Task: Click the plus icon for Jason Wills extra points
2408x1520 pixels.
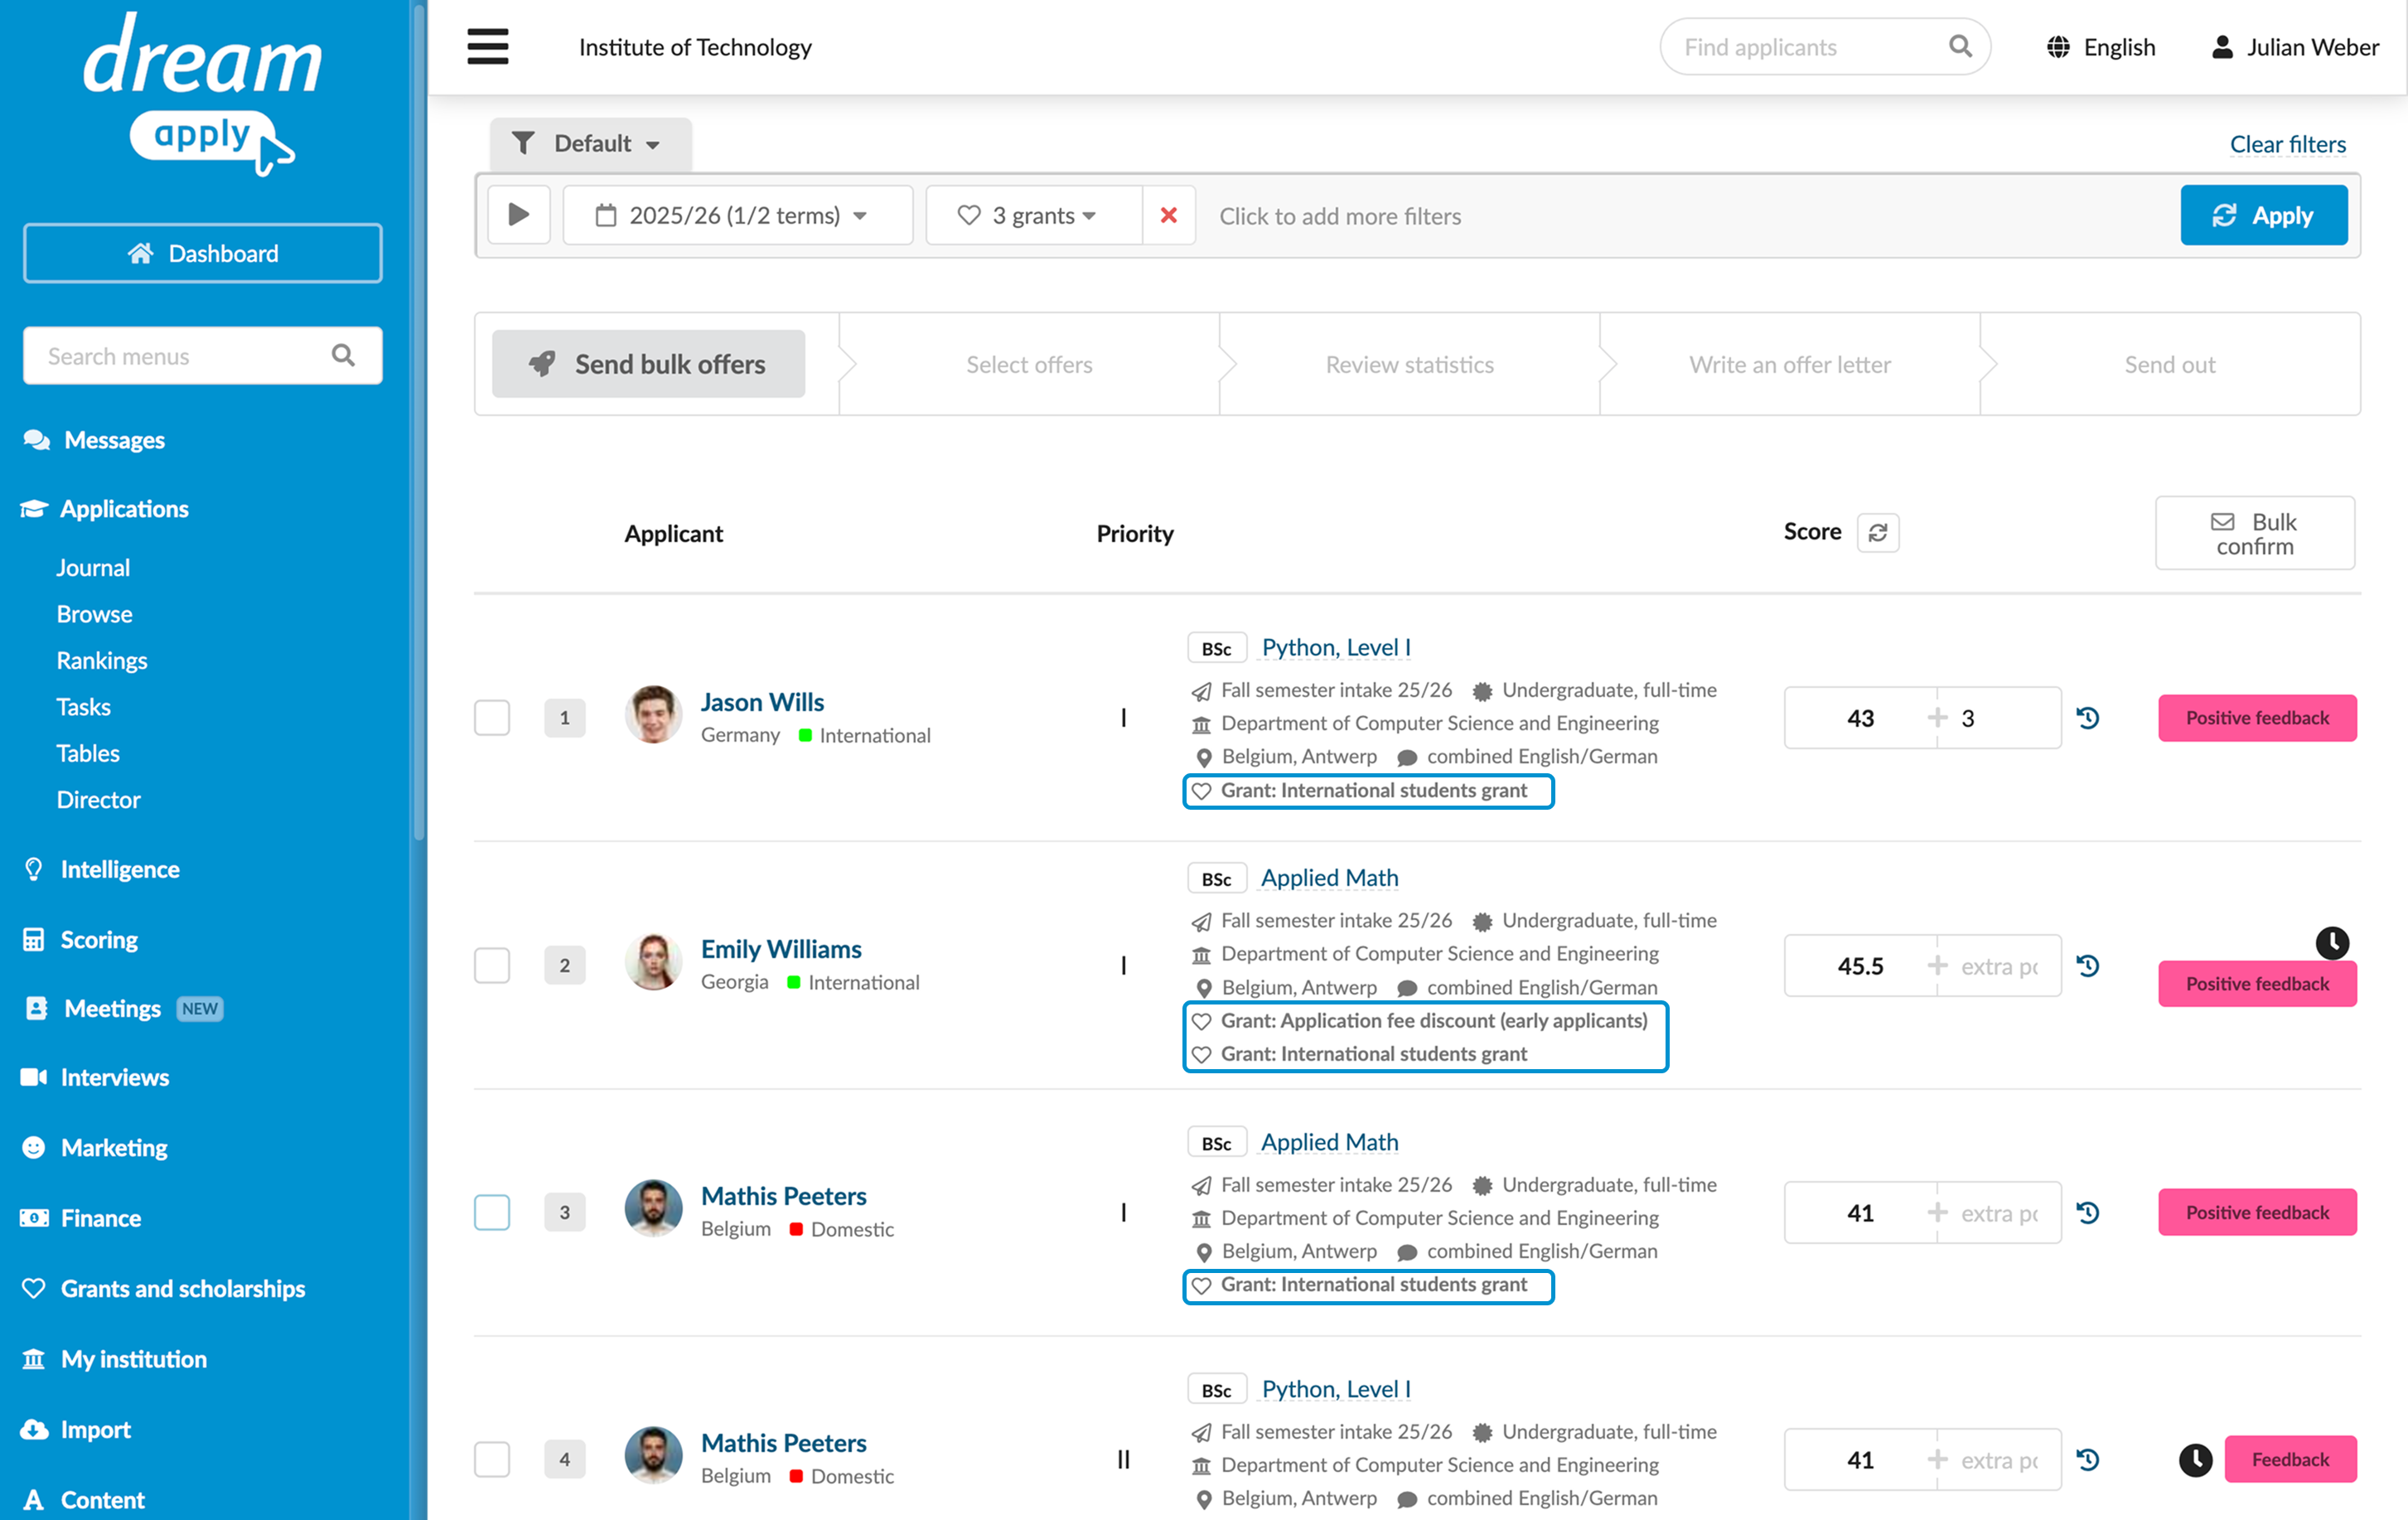Action: 1937,717
